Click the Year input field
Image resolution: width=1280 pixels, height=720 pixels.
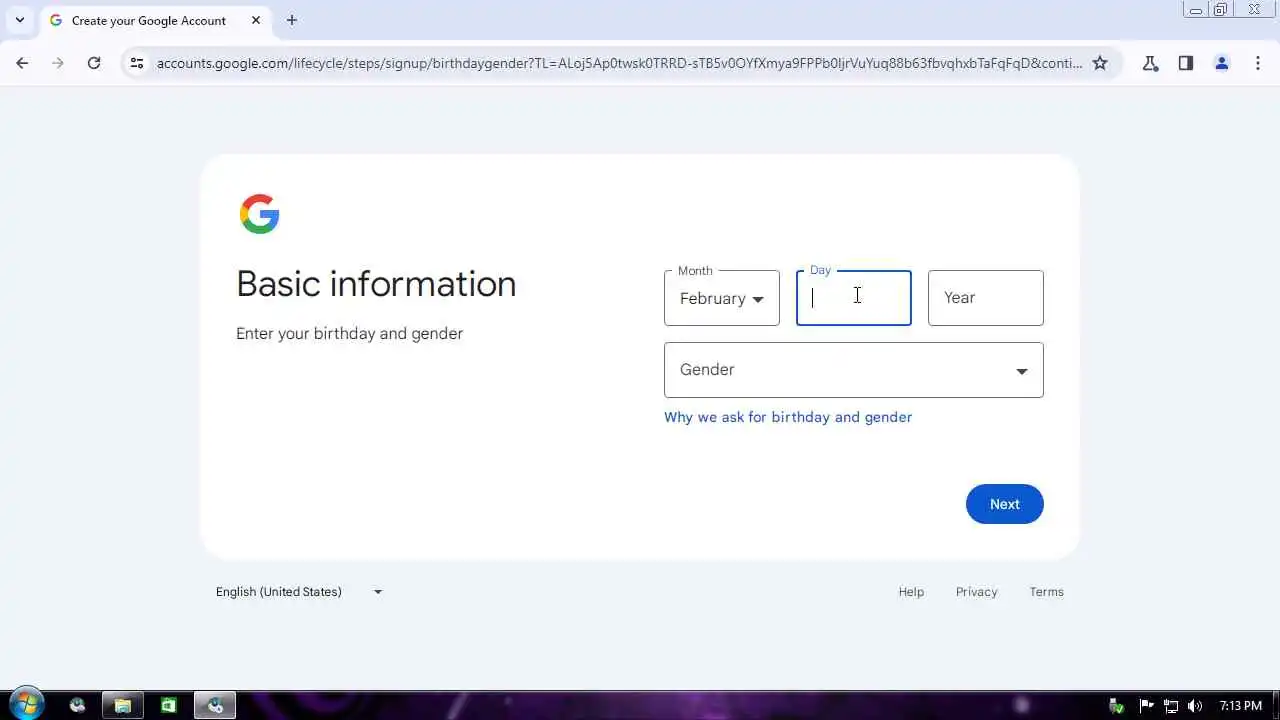985,298
